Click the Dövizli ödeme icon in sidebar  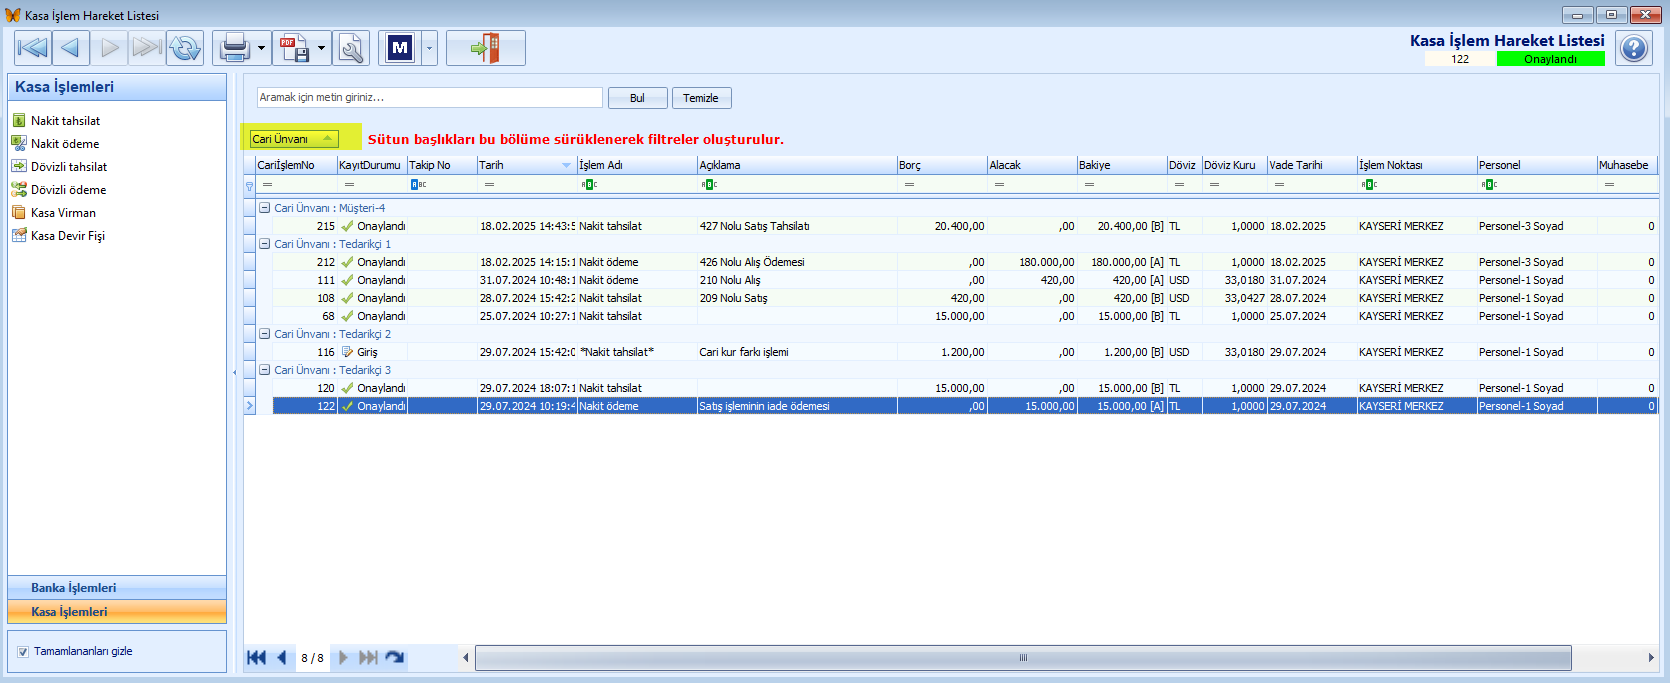19,189
